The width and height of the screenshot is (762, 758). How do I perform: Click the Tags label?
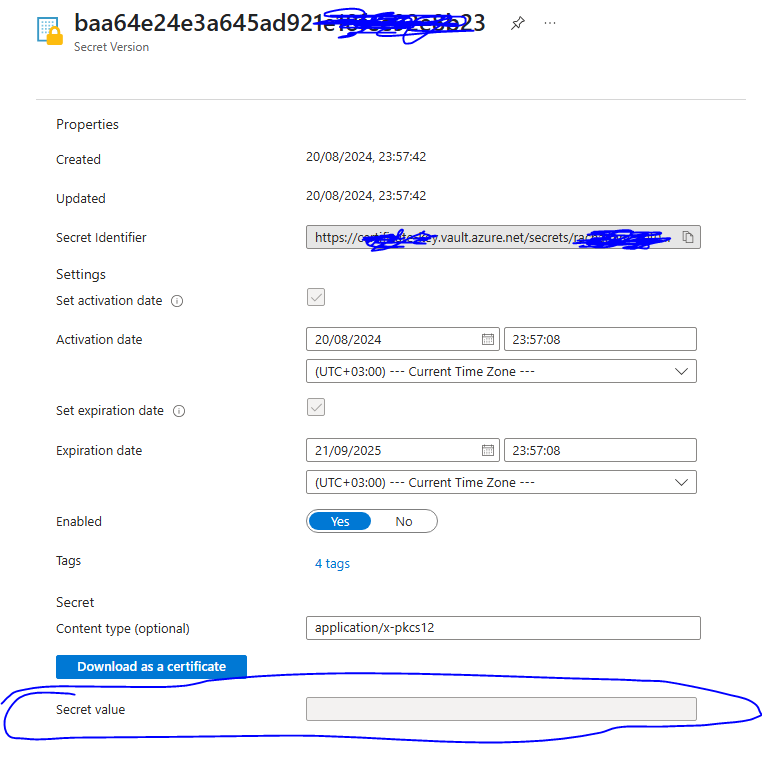coord(68,561)
